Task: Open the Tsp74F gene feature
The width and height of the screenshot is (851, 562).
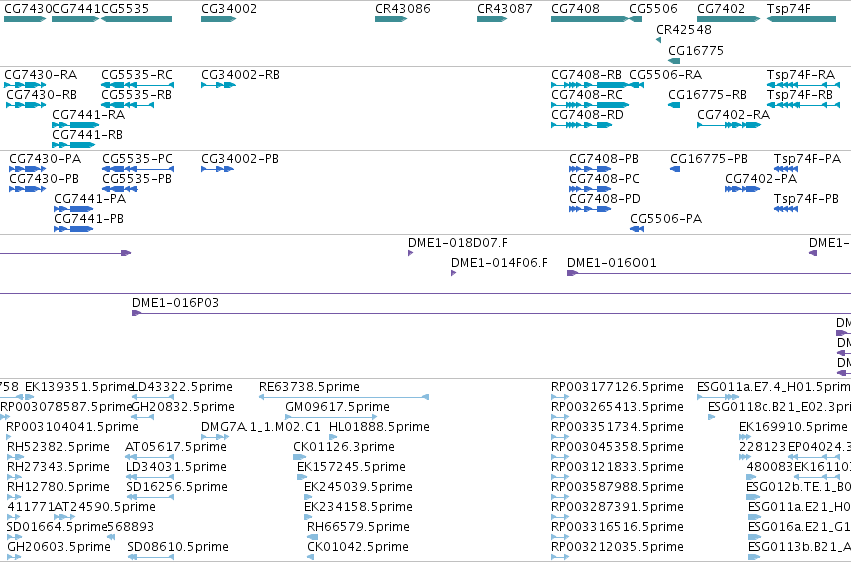Action: point(801,19)
